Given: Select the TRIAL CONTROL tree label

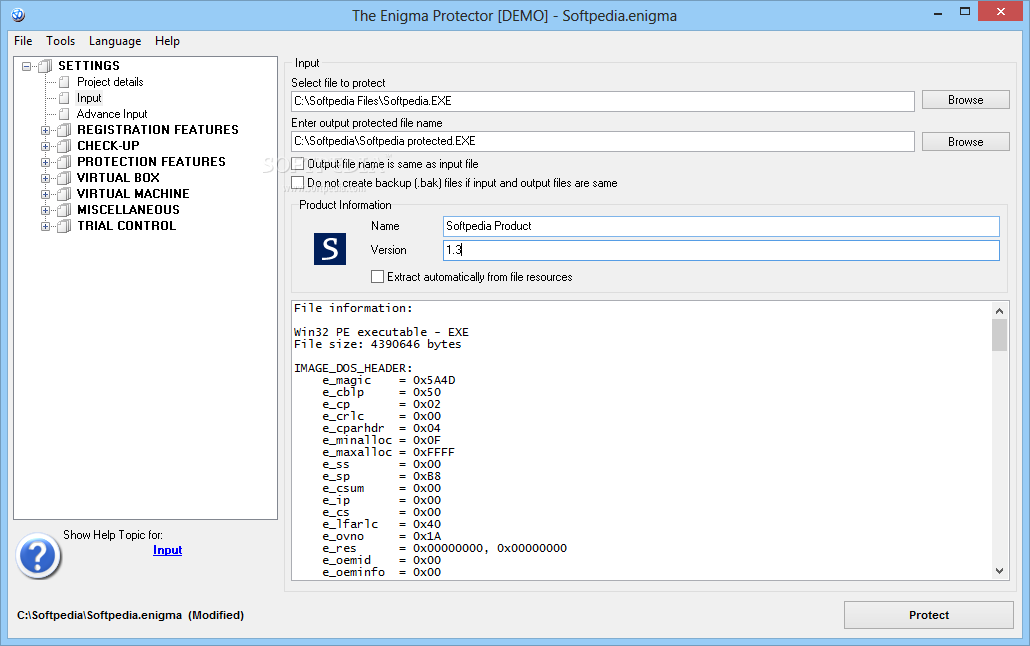Looking at the screenshot, I should pos(126,226).
